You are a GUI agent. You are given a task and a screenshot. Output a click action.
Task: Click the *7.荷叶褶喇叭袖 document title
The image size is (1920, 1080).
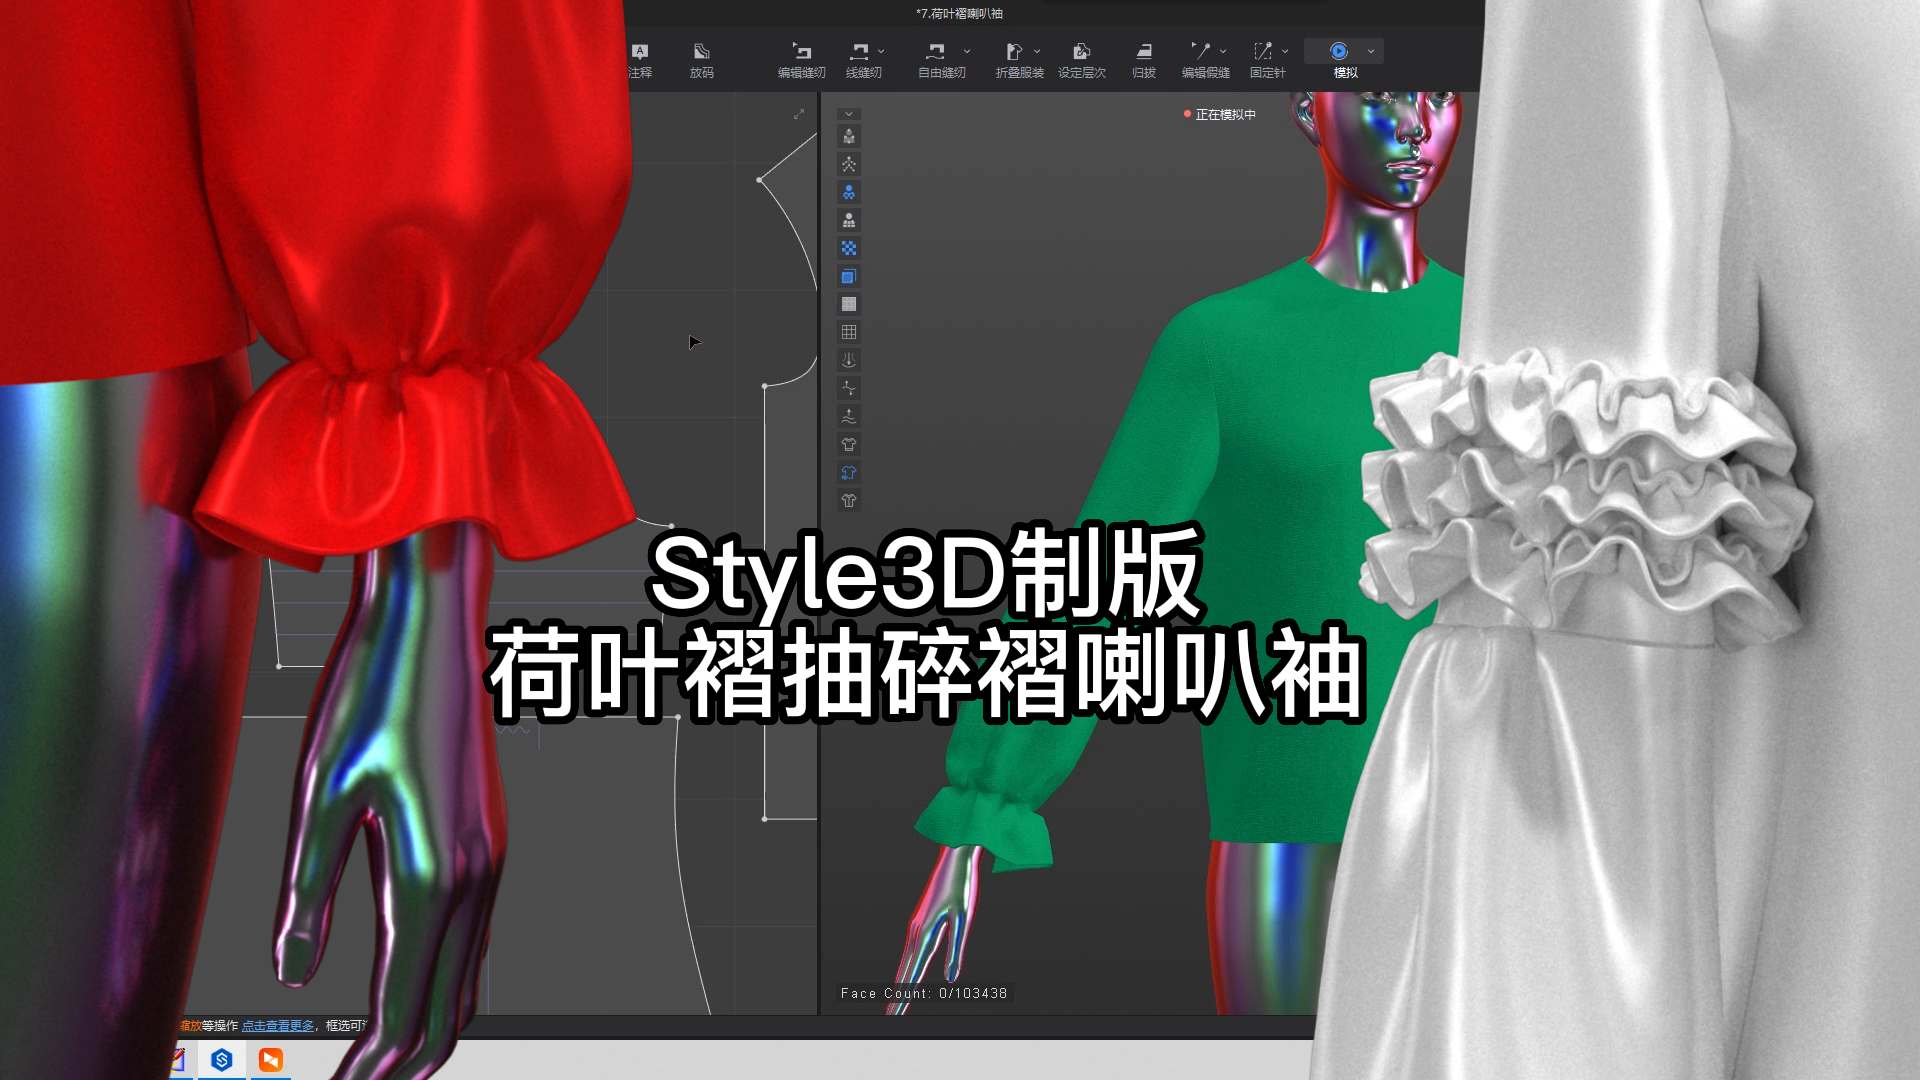(x=959, y=14)
